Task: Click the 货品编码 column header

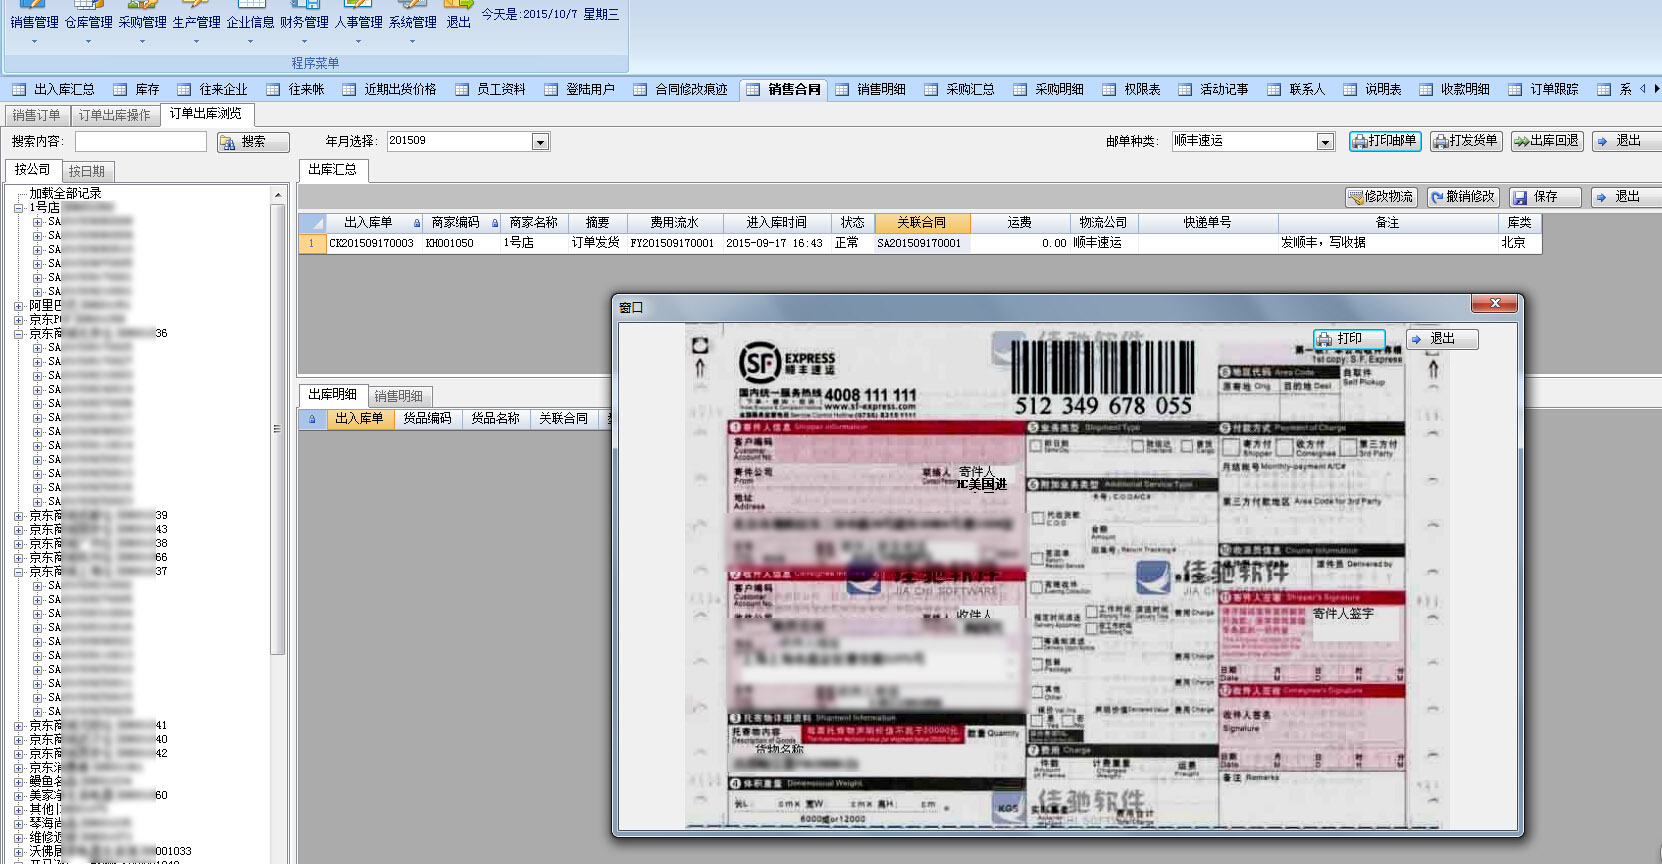Action: click(x=427, y=419)
